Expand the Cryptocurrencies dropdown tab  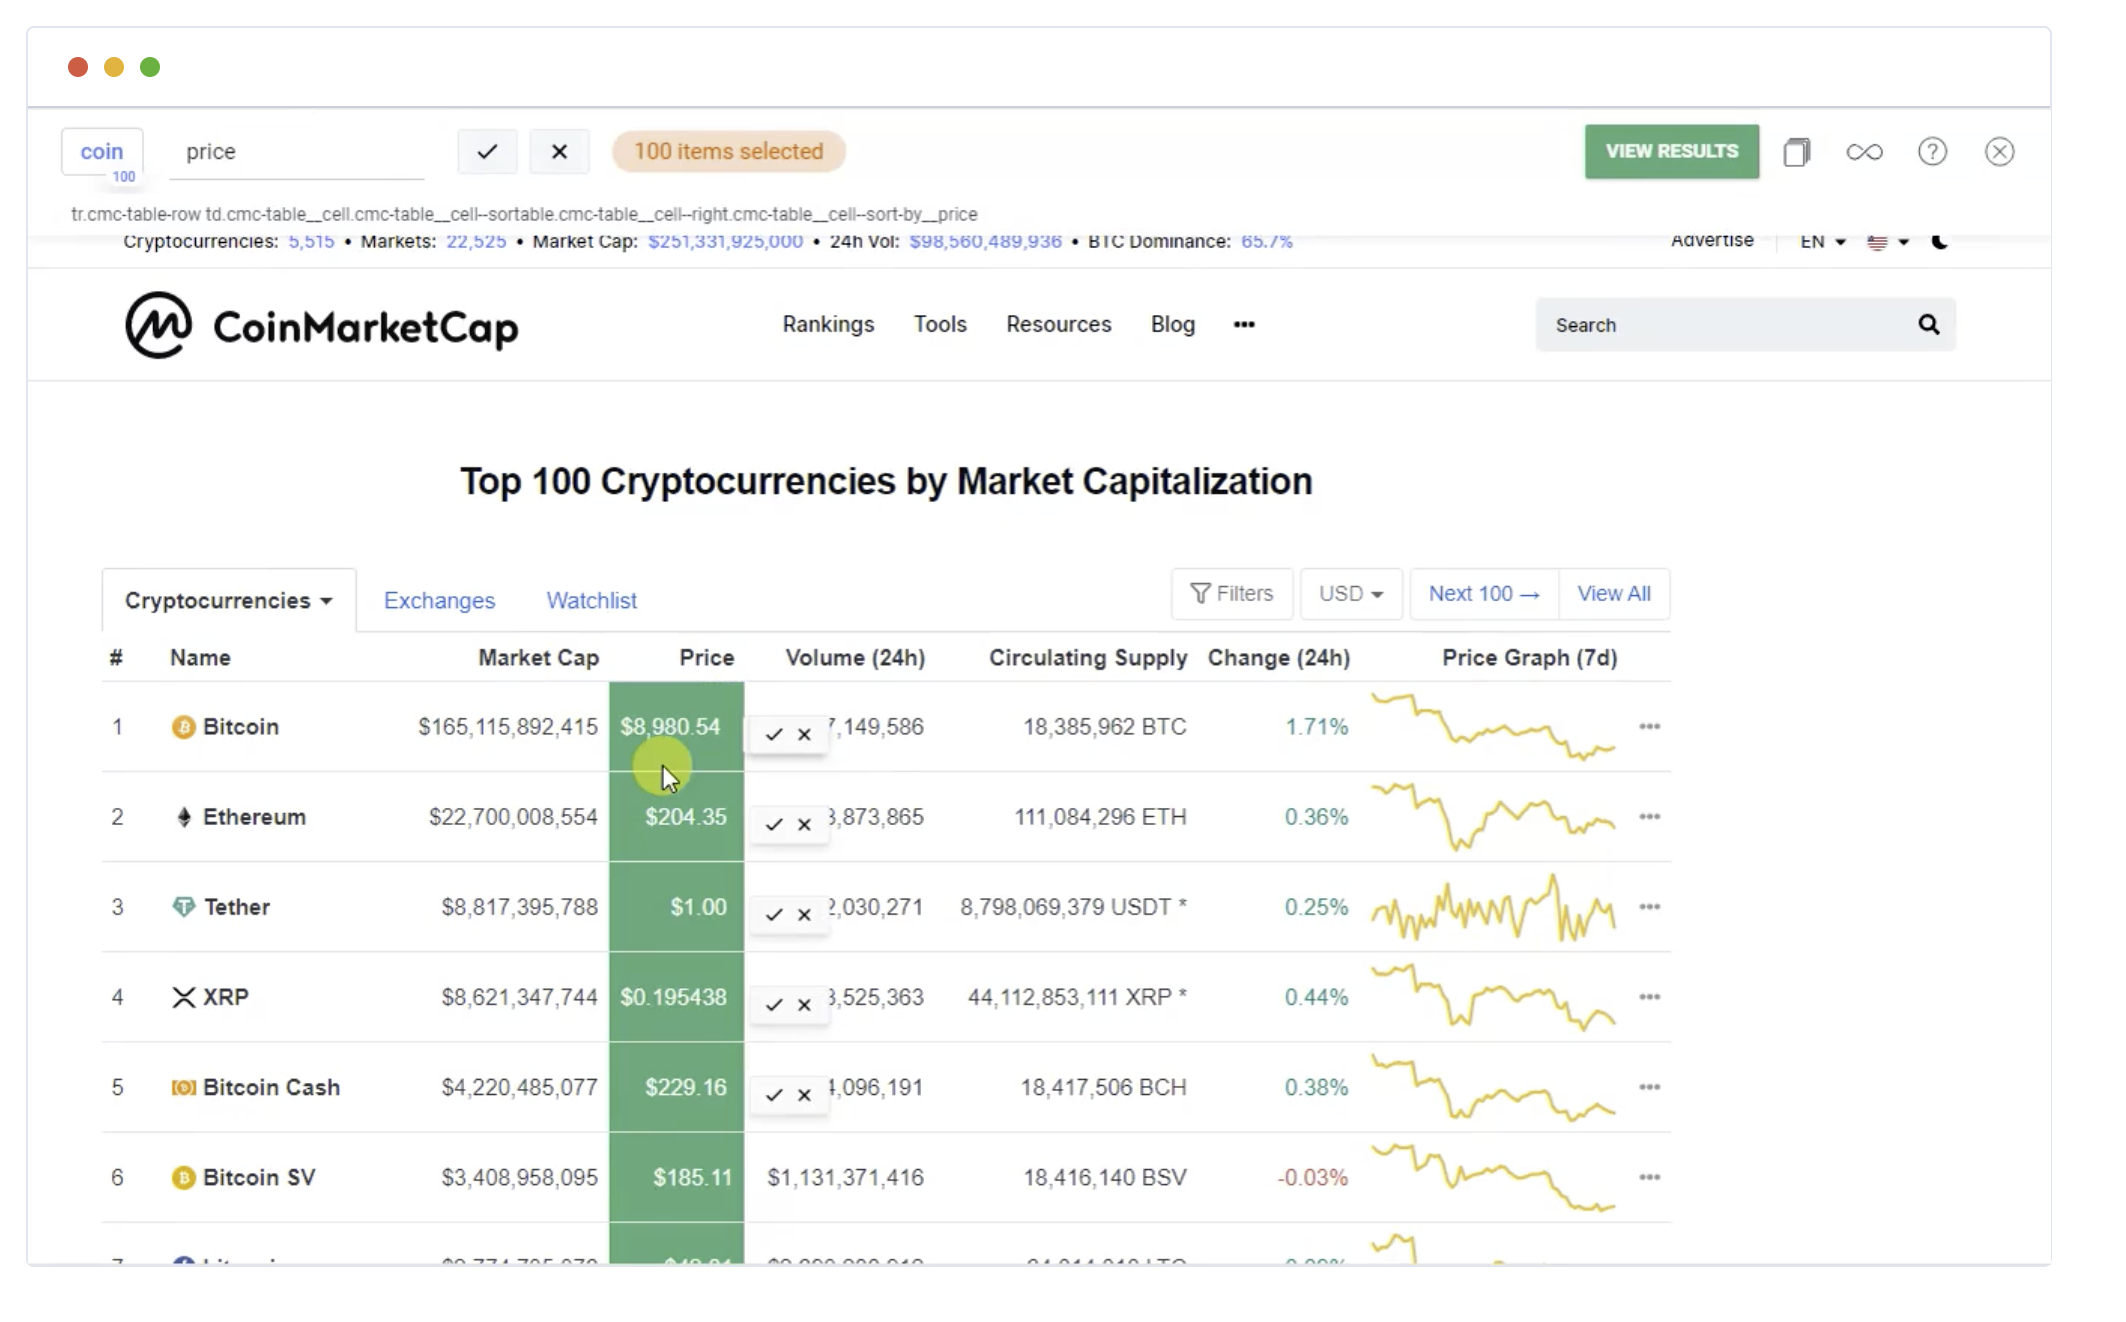click(x=228, y=600)
